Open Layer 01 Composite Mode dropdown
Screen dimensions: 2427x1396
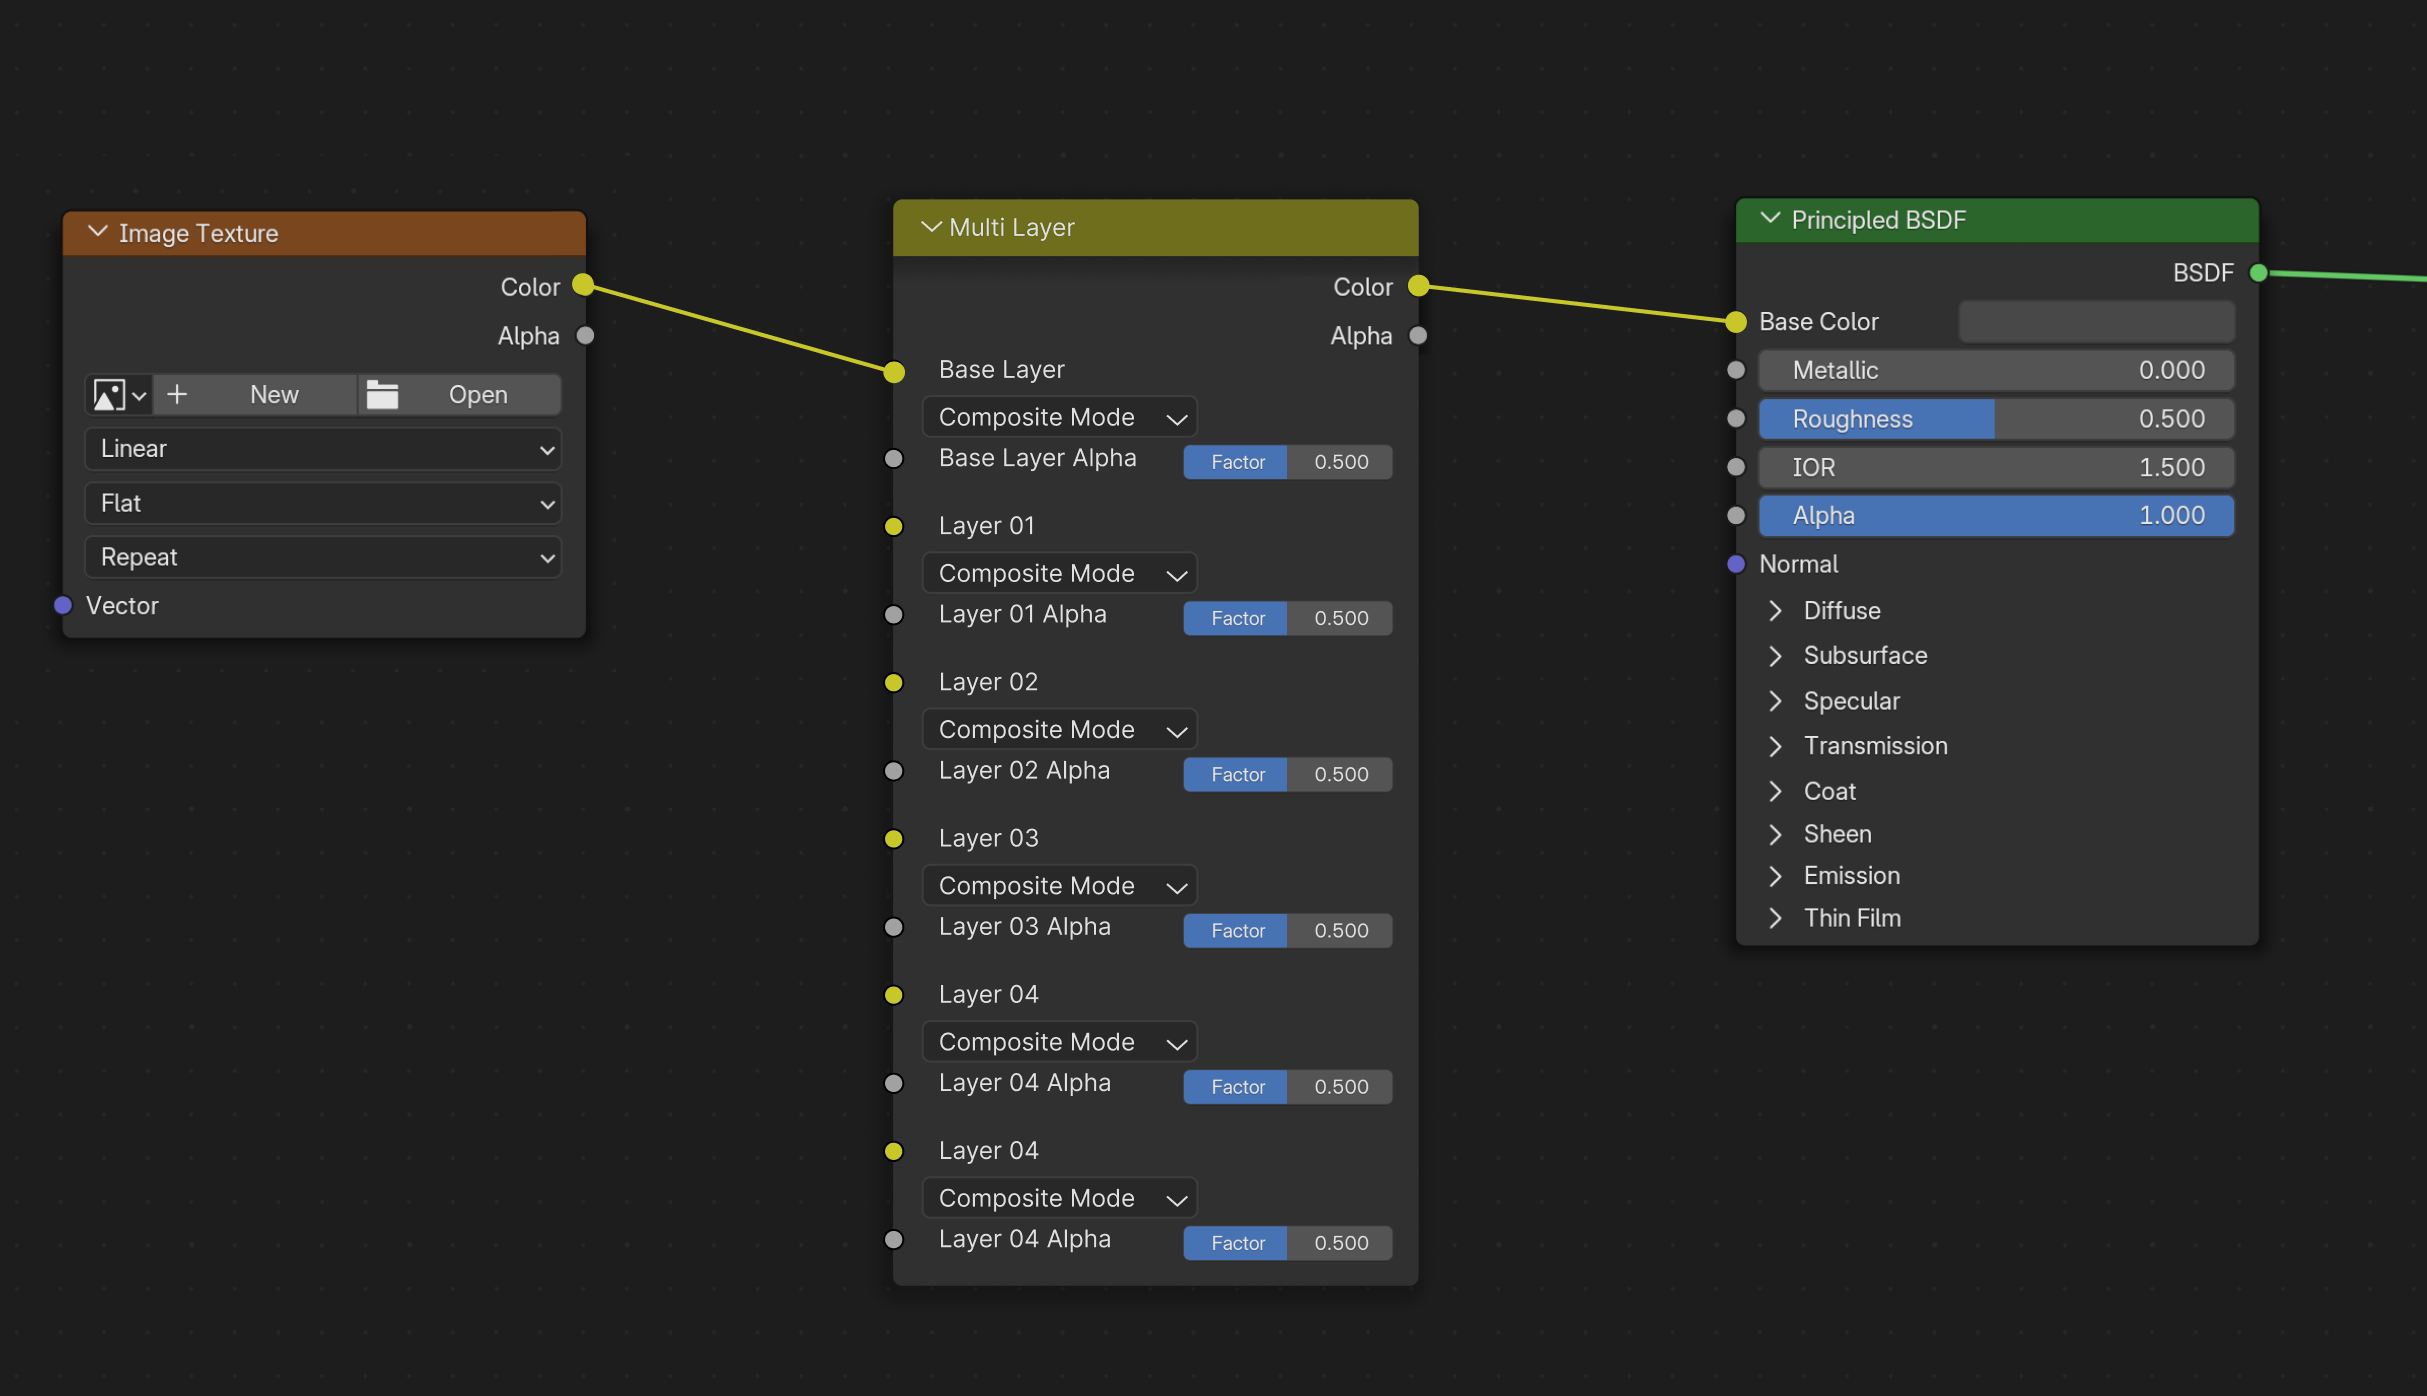(1059, 573)
